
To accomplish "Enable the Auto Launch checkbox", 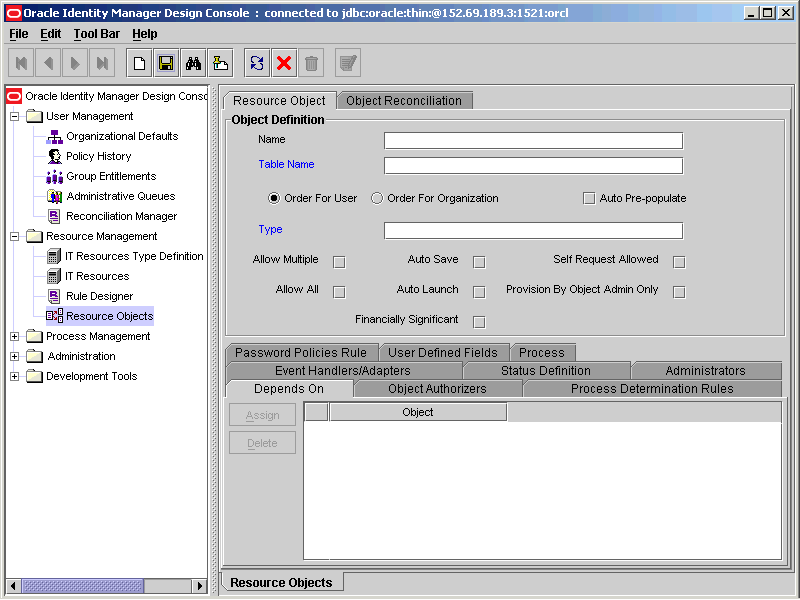I will click(x=479, y=292).
